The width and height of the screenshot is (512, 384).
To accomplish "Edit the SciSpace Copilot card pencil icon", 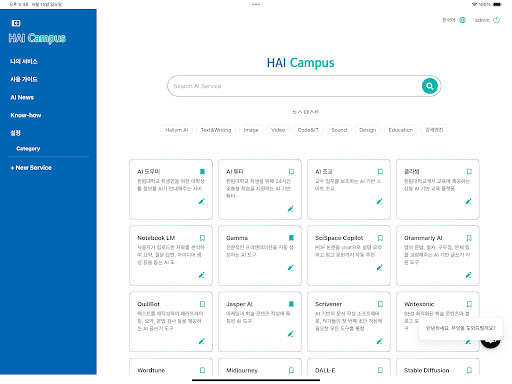I will pos(380,268).
